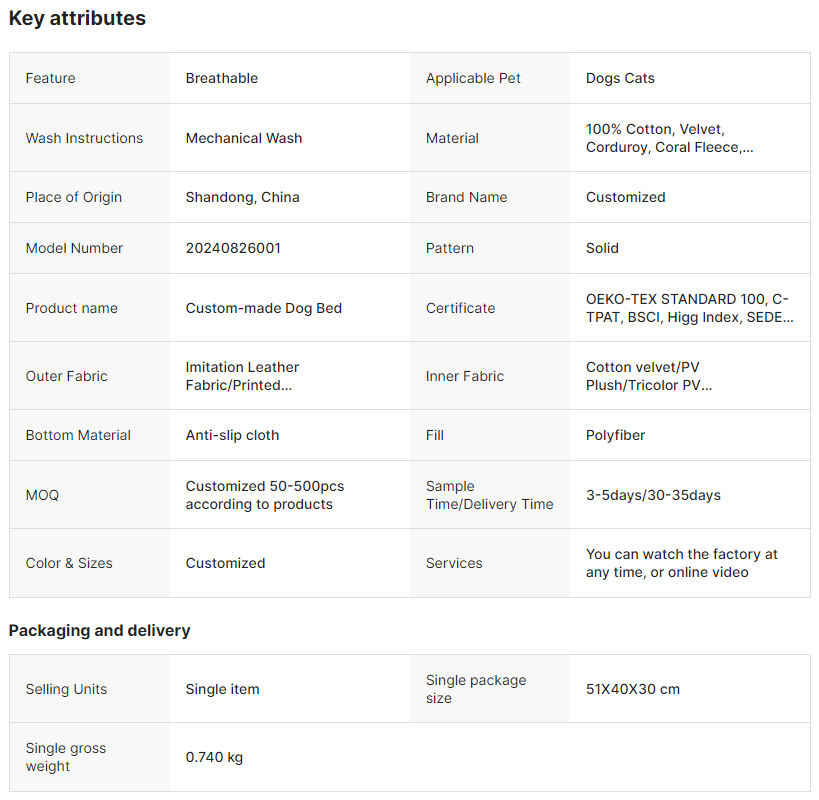Click the Anti-slip cloth bottom material value
This screenshot has width=819, height=800.
pyautogui.click(x=232, y=436)
